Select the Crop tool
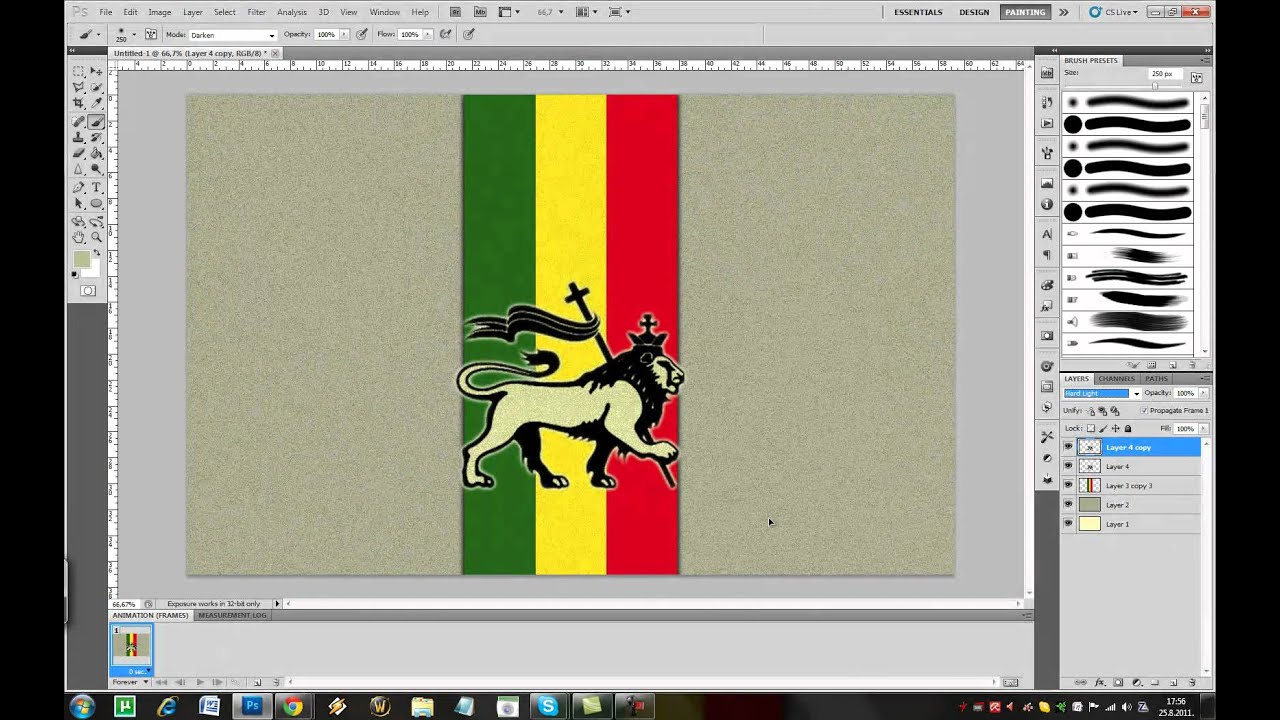Screen dimensions: 1280x720 [79, 103]
